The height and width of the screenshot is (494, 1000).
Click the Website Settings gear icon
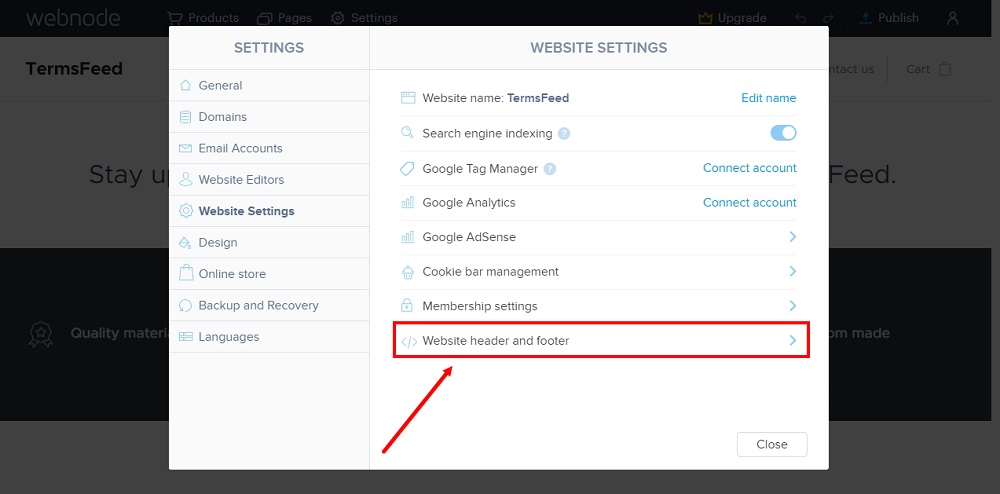point(186,211)
